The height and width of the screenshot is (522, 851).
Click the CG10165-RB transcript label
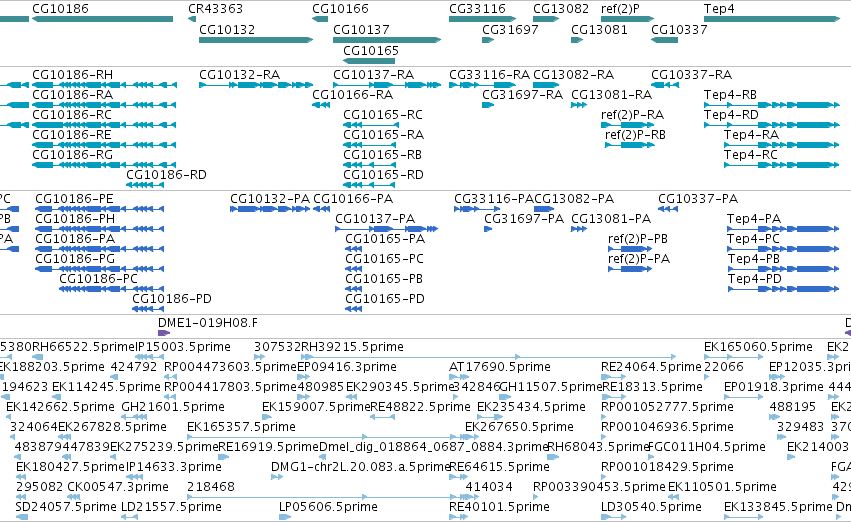click(382, 155)
